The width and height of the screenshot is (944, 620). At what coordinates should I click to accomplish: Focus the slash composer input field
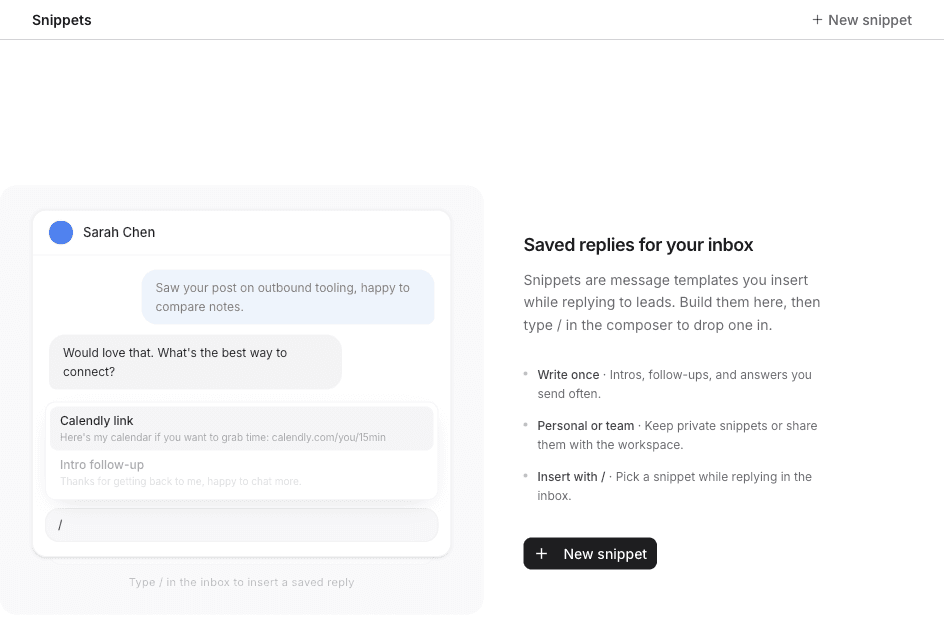[x=241, y=525]
